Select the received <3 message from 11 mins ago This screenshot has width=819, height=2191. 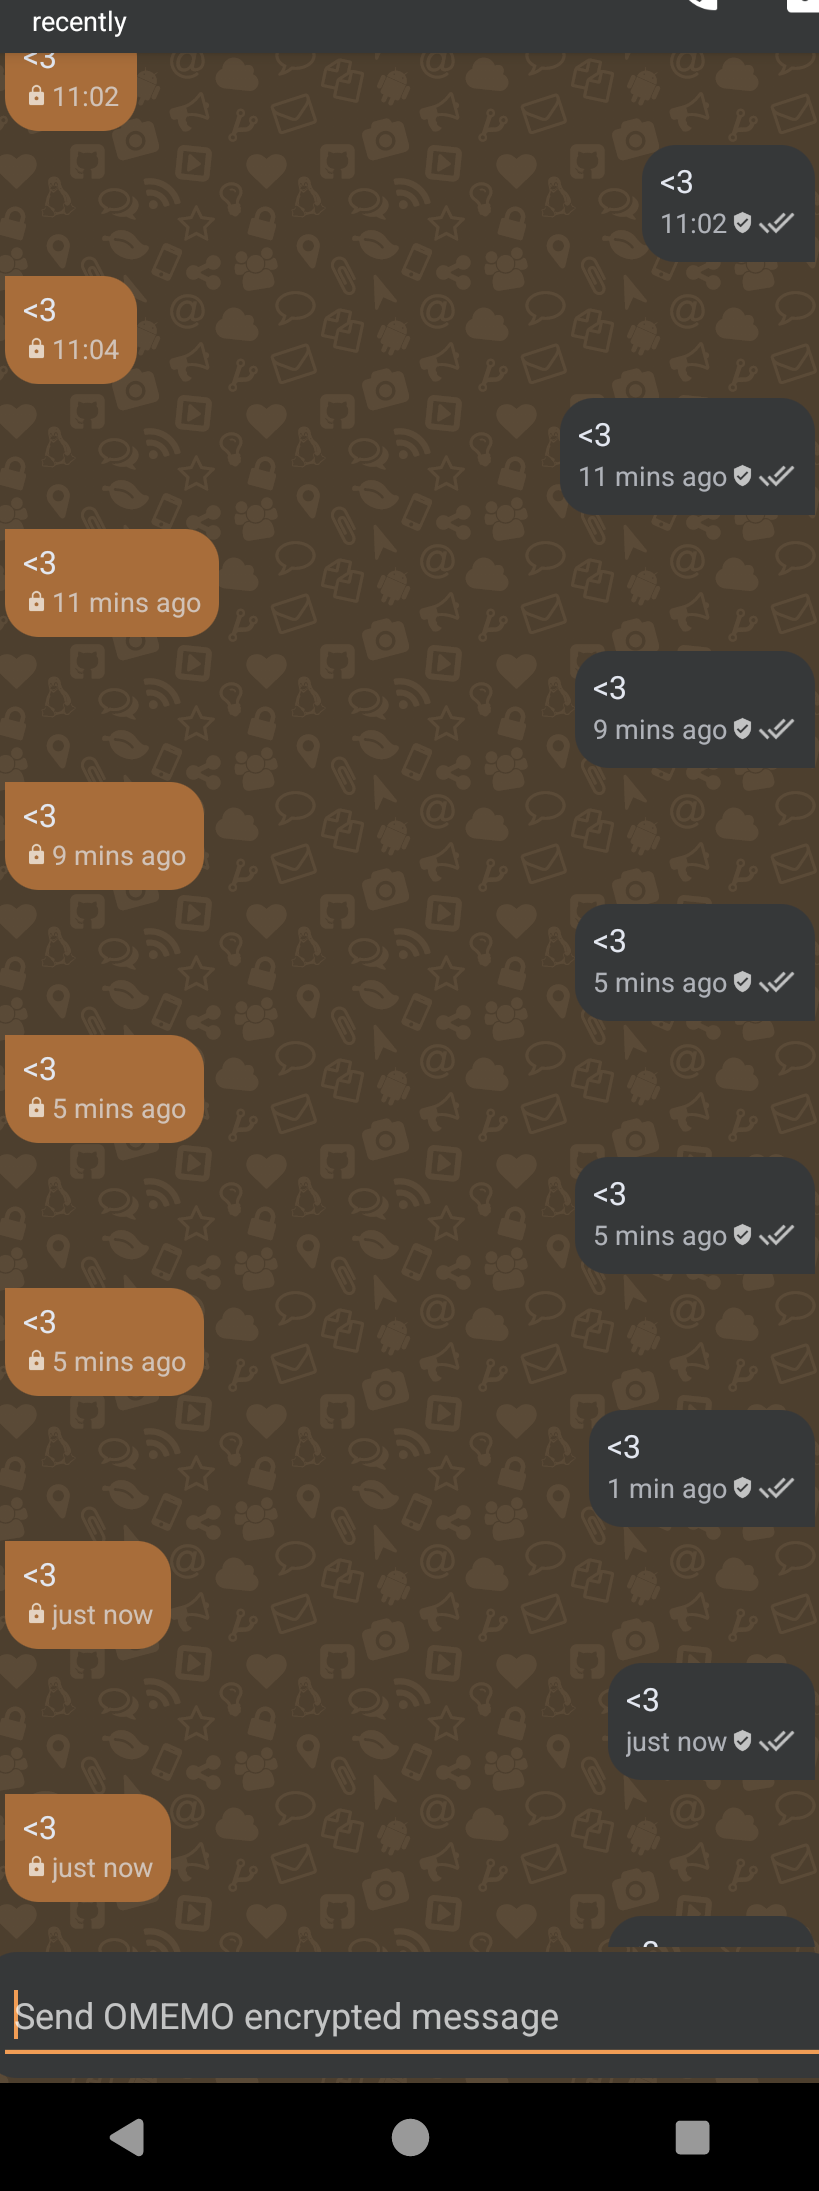pos(112,583)
